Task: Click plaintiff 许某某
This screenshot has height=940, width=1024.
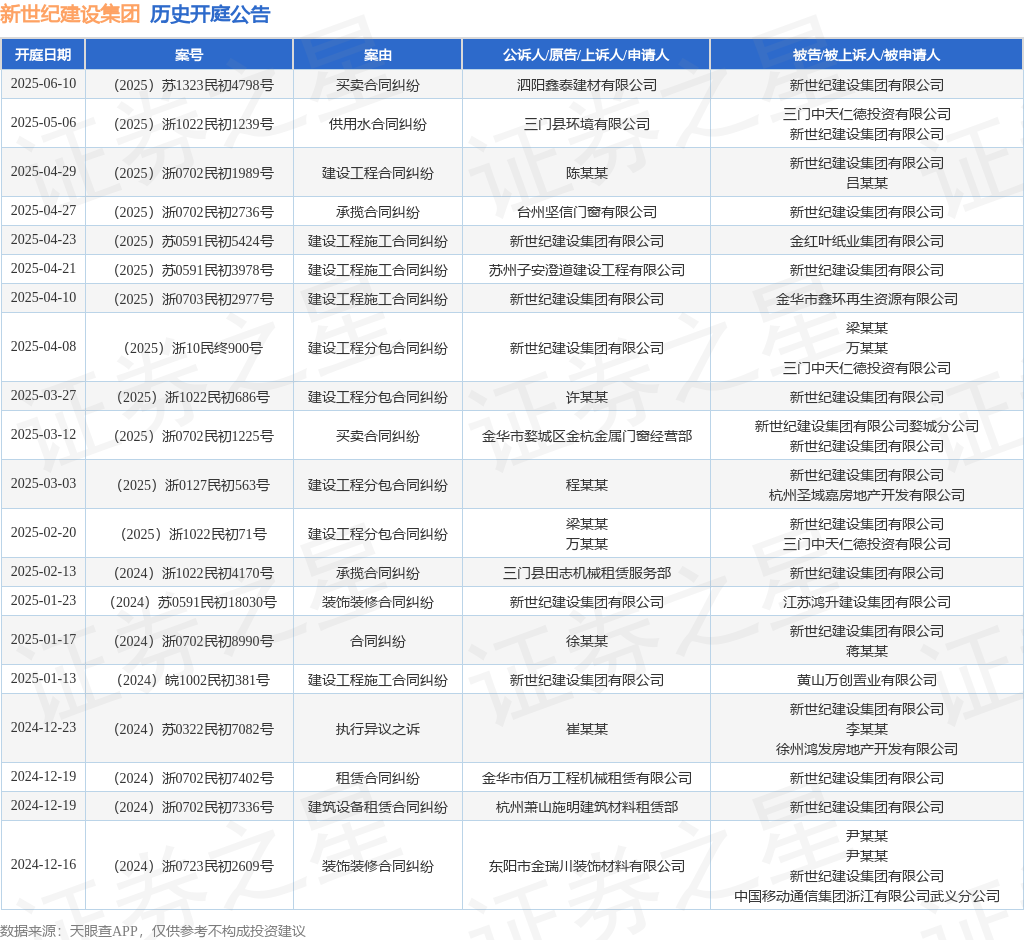Action: click(x=586, y=397)
